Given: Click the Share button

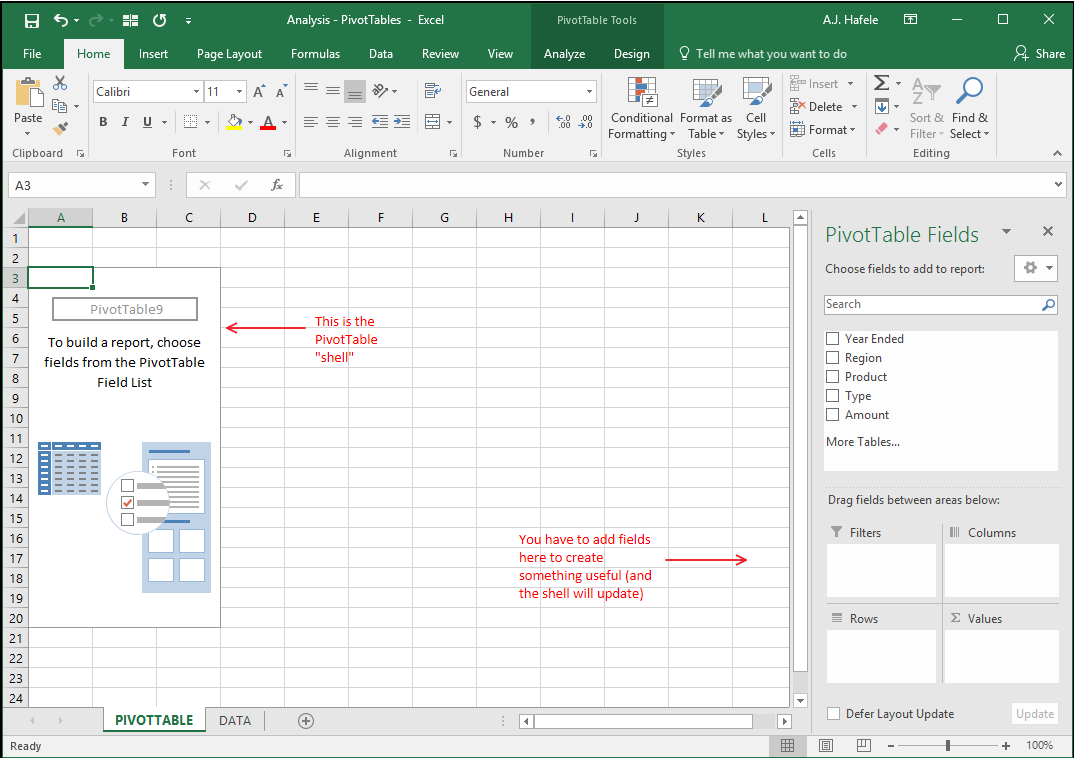Looking at the screenshot, I should tap(1039, 53).
